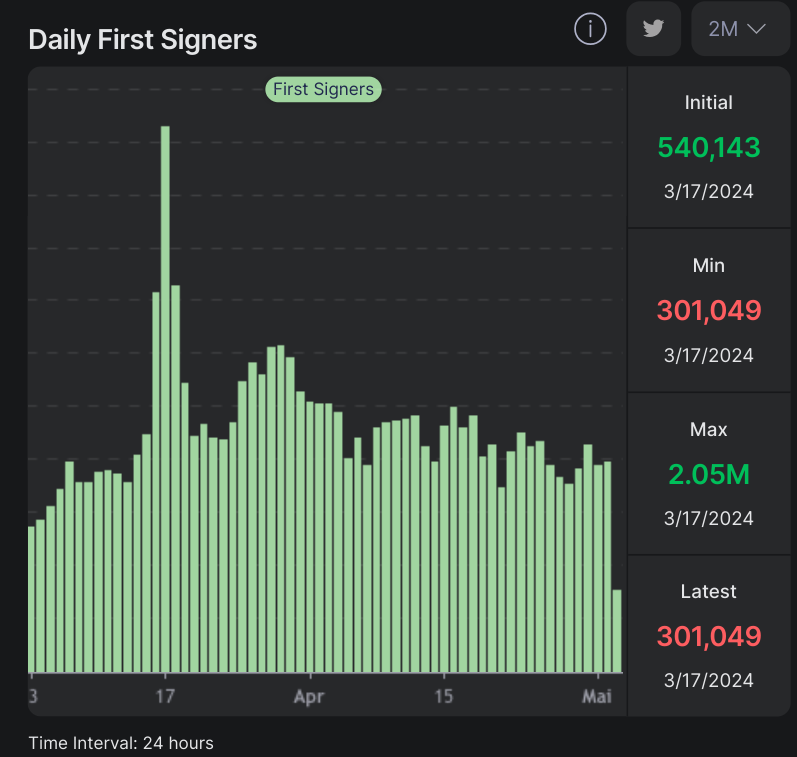Click the green 2.05M Max value
The width and height of the screenshot is (797, 757).
[708, 474]
